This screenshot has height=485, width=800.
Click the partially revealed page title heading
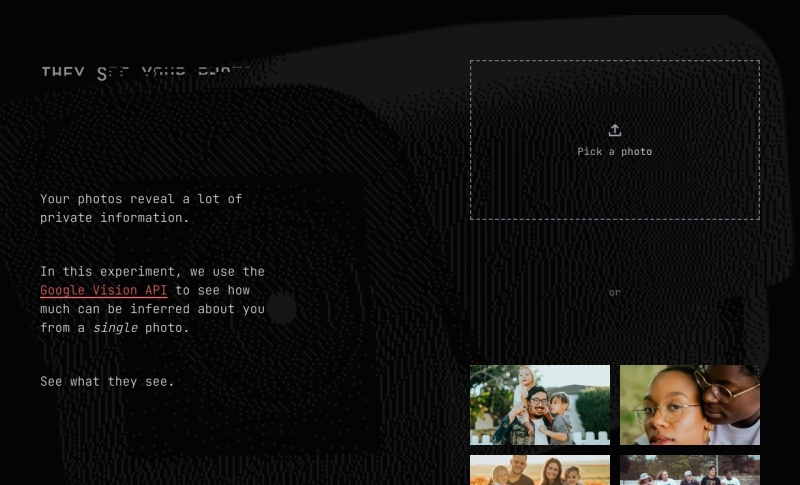coord(147,72)
